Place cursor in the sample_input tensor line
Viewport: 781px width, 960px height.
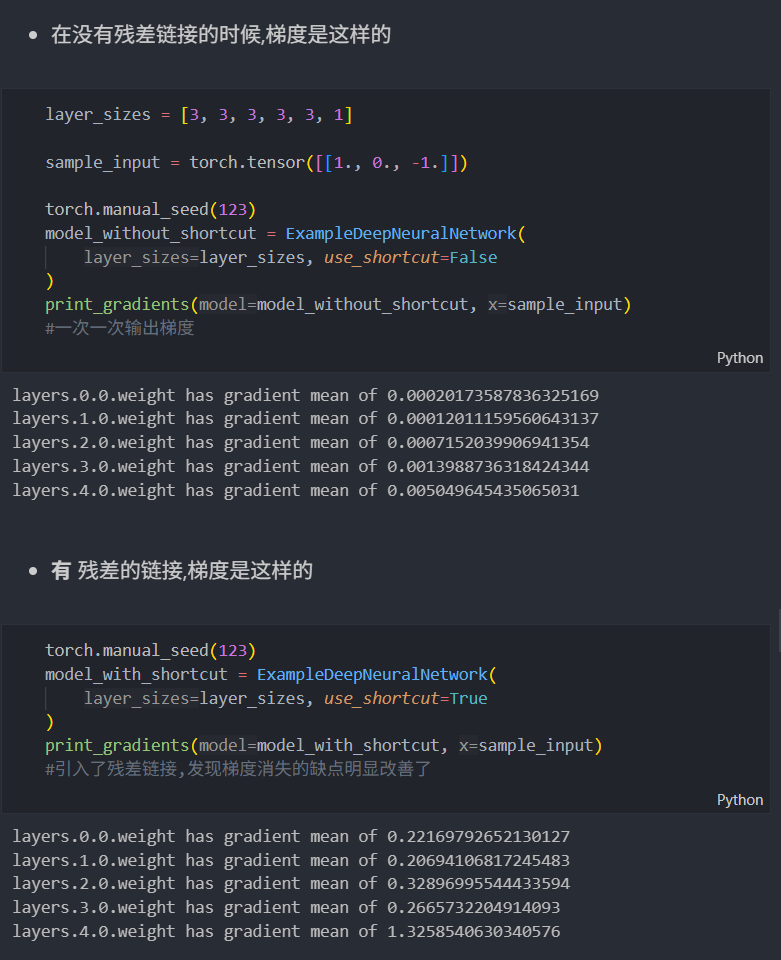pos(256,162)
